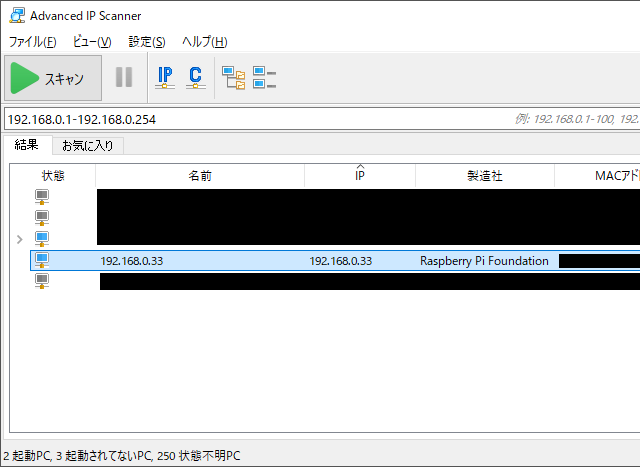640x467 pixels.
Task: Sort by the MACアドレス column header
Action: pos(598,176)
